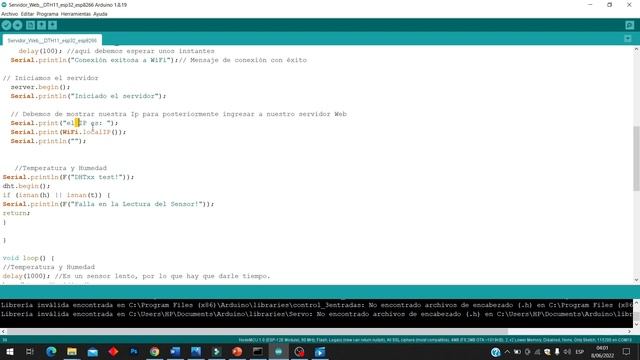Expand hidden system tray icons chevron
The image size is (640, 360).
(507, 352)
